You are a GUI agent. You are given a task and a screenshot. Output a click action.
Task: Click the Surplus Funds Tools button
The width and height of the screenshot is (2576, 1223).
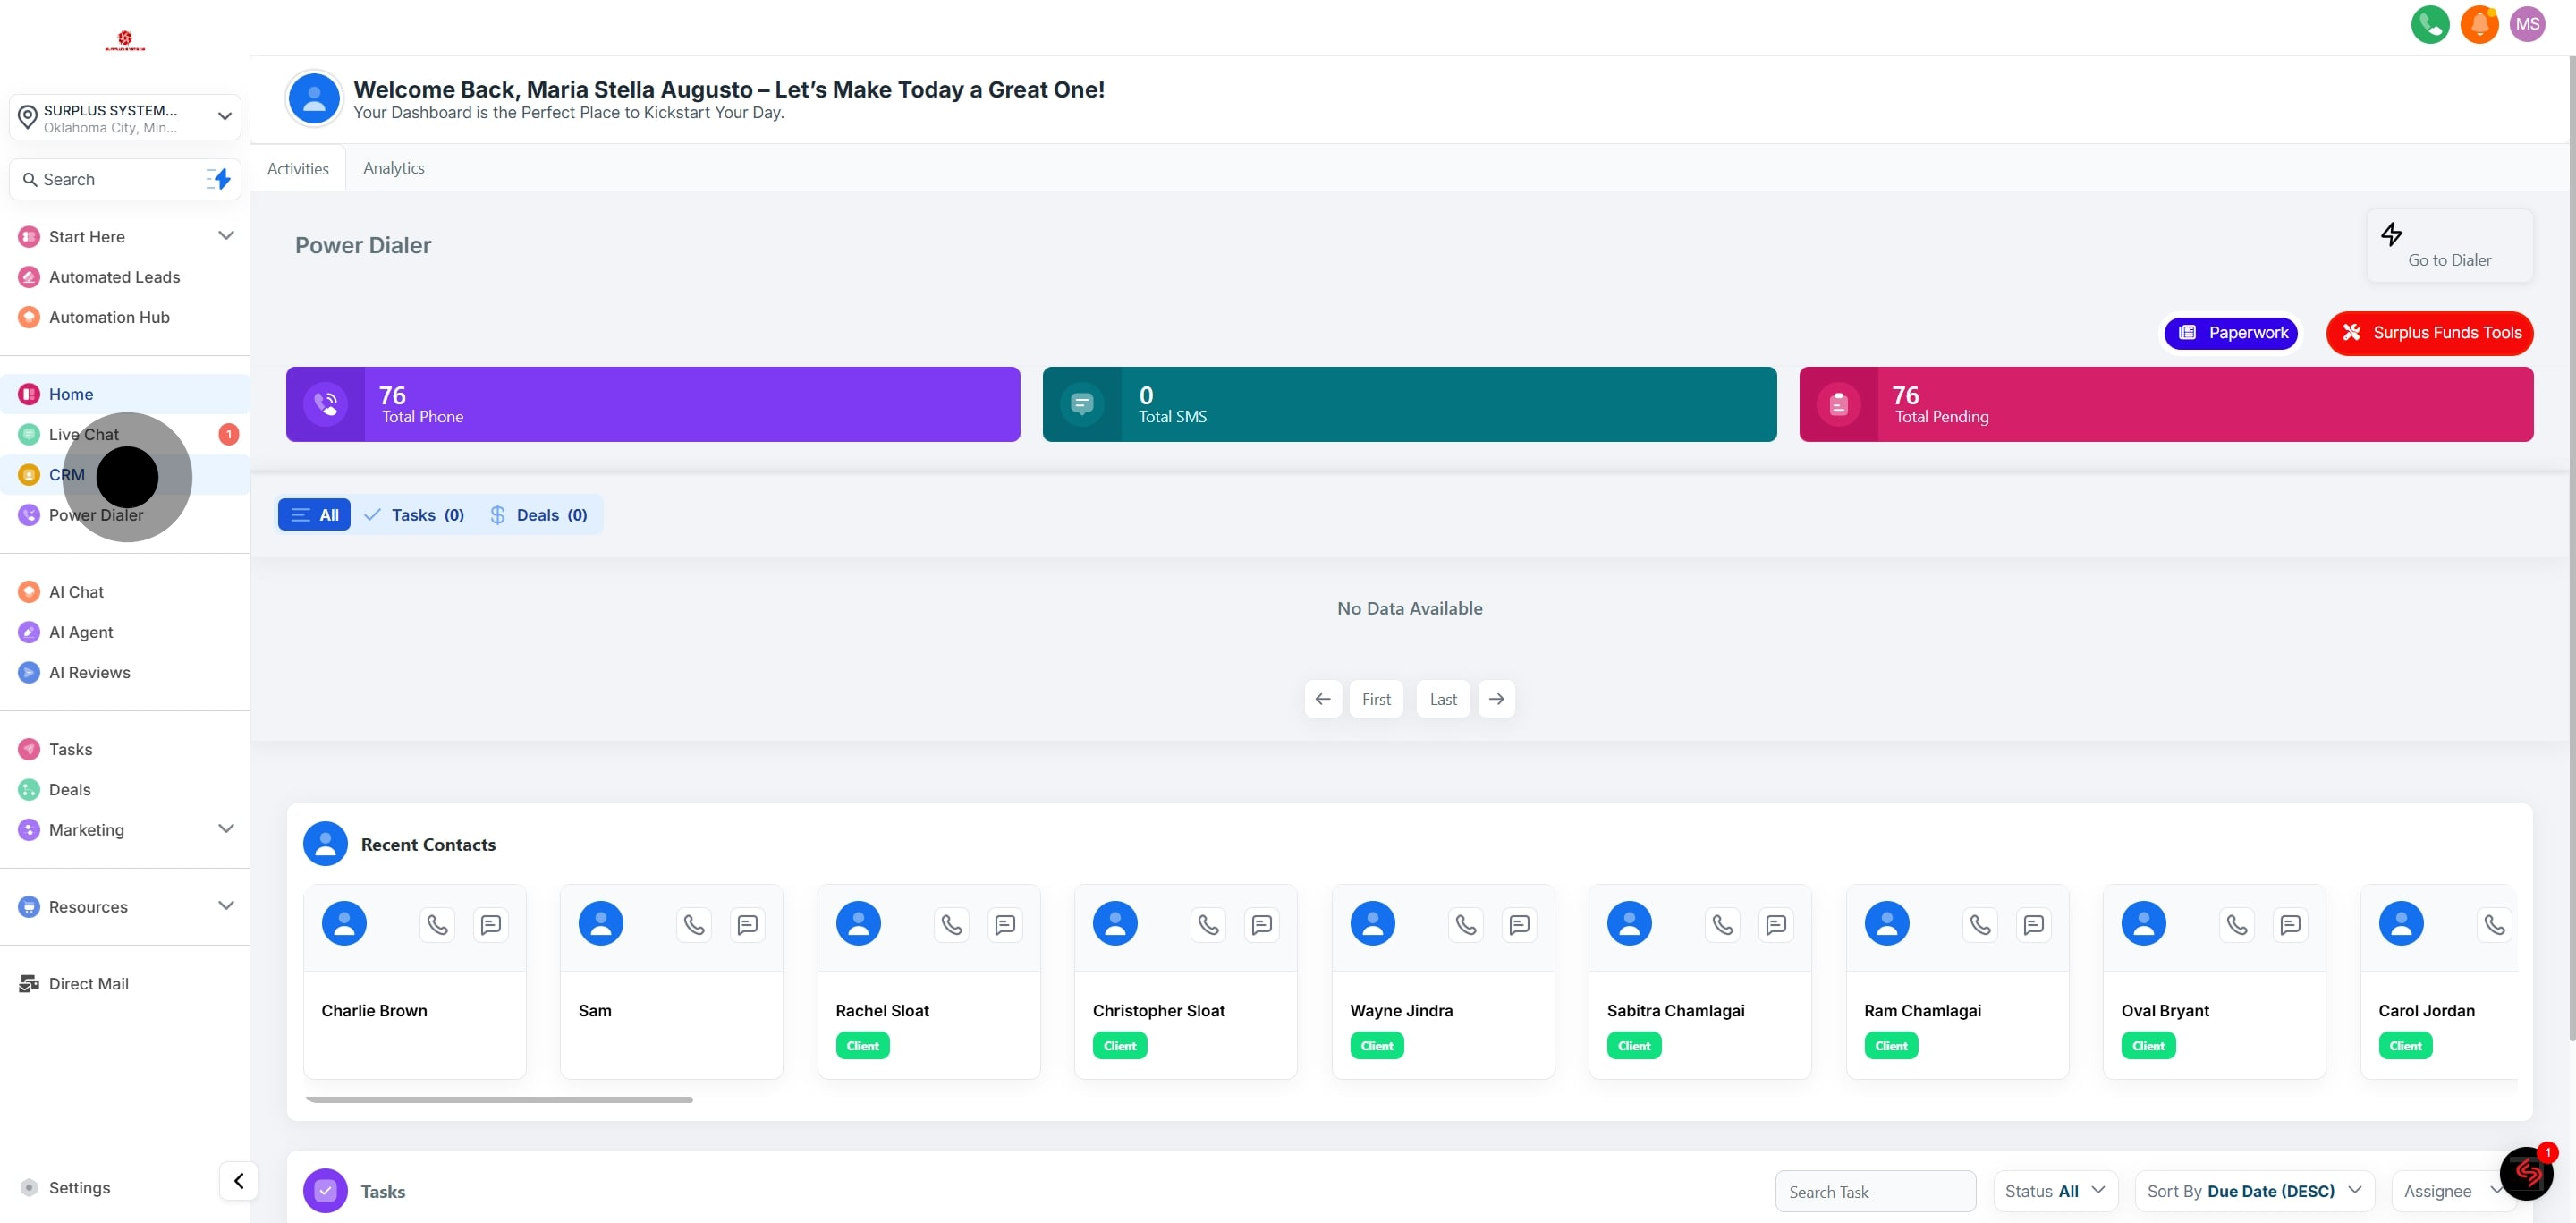click(x=2429, y=333)
